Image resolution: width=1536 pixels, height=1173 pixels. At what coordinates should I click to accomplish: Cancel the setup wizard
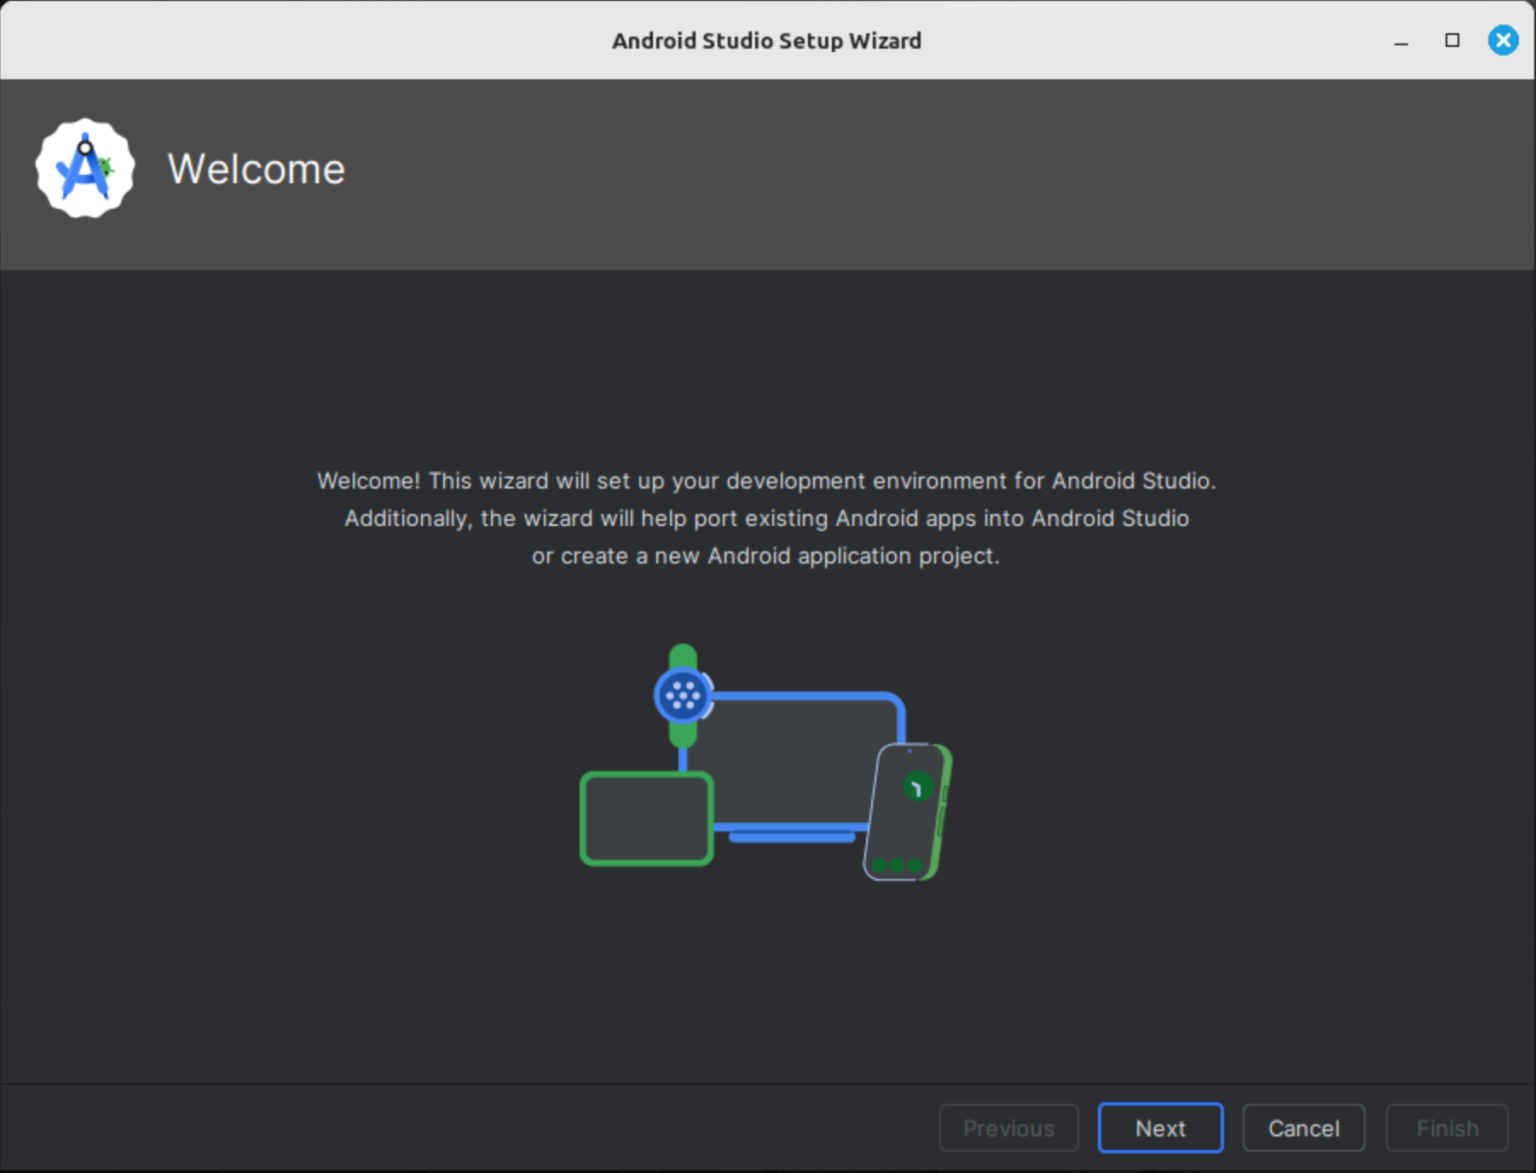pyautogui.click(x=1303, y=1127)
